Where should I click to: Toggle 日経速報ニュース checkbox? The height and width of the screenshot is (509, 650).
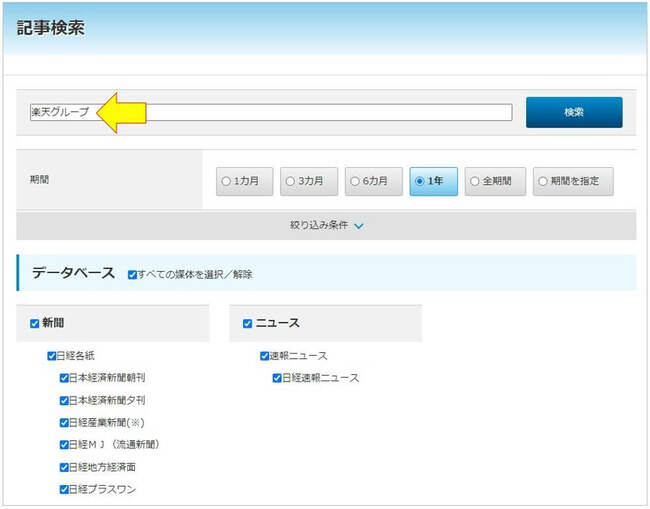[277, 378]
